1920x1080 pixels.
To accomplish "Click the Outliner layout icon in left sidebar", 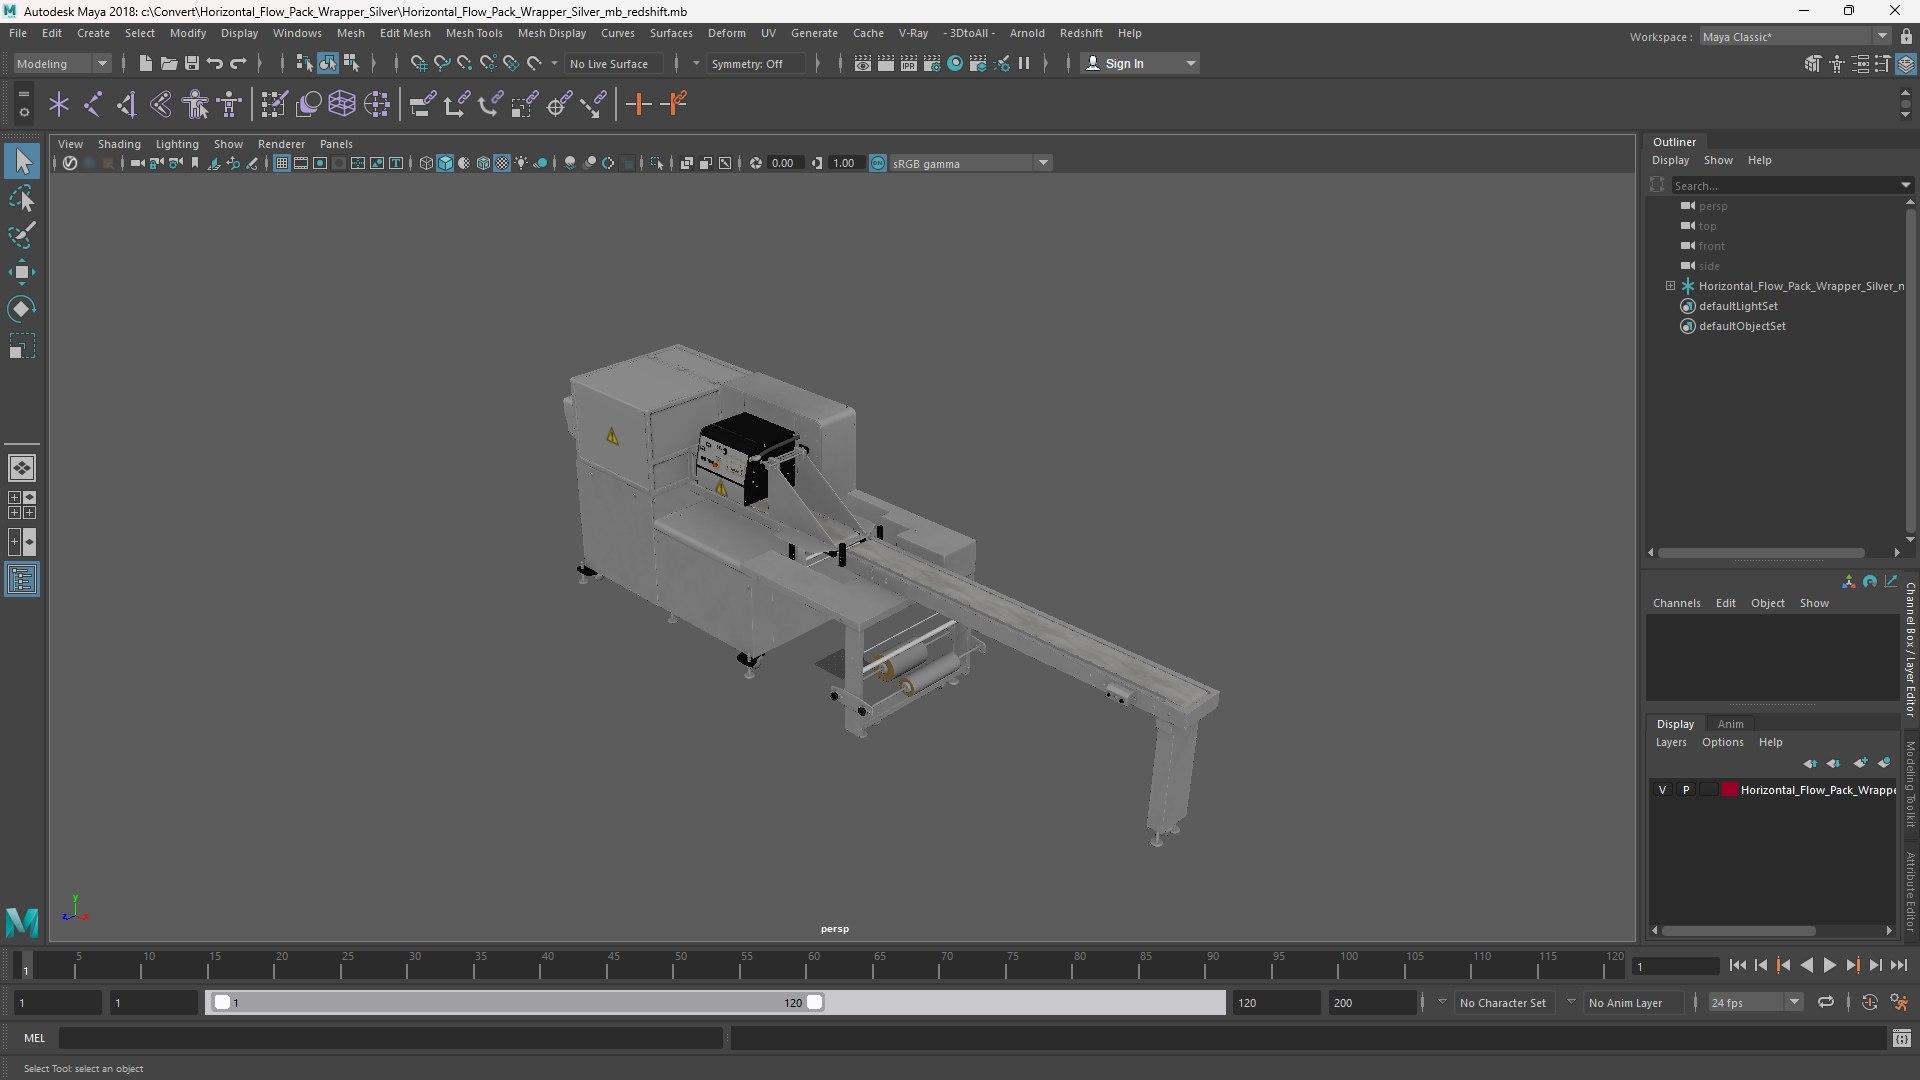I will [x=22, y=580].
